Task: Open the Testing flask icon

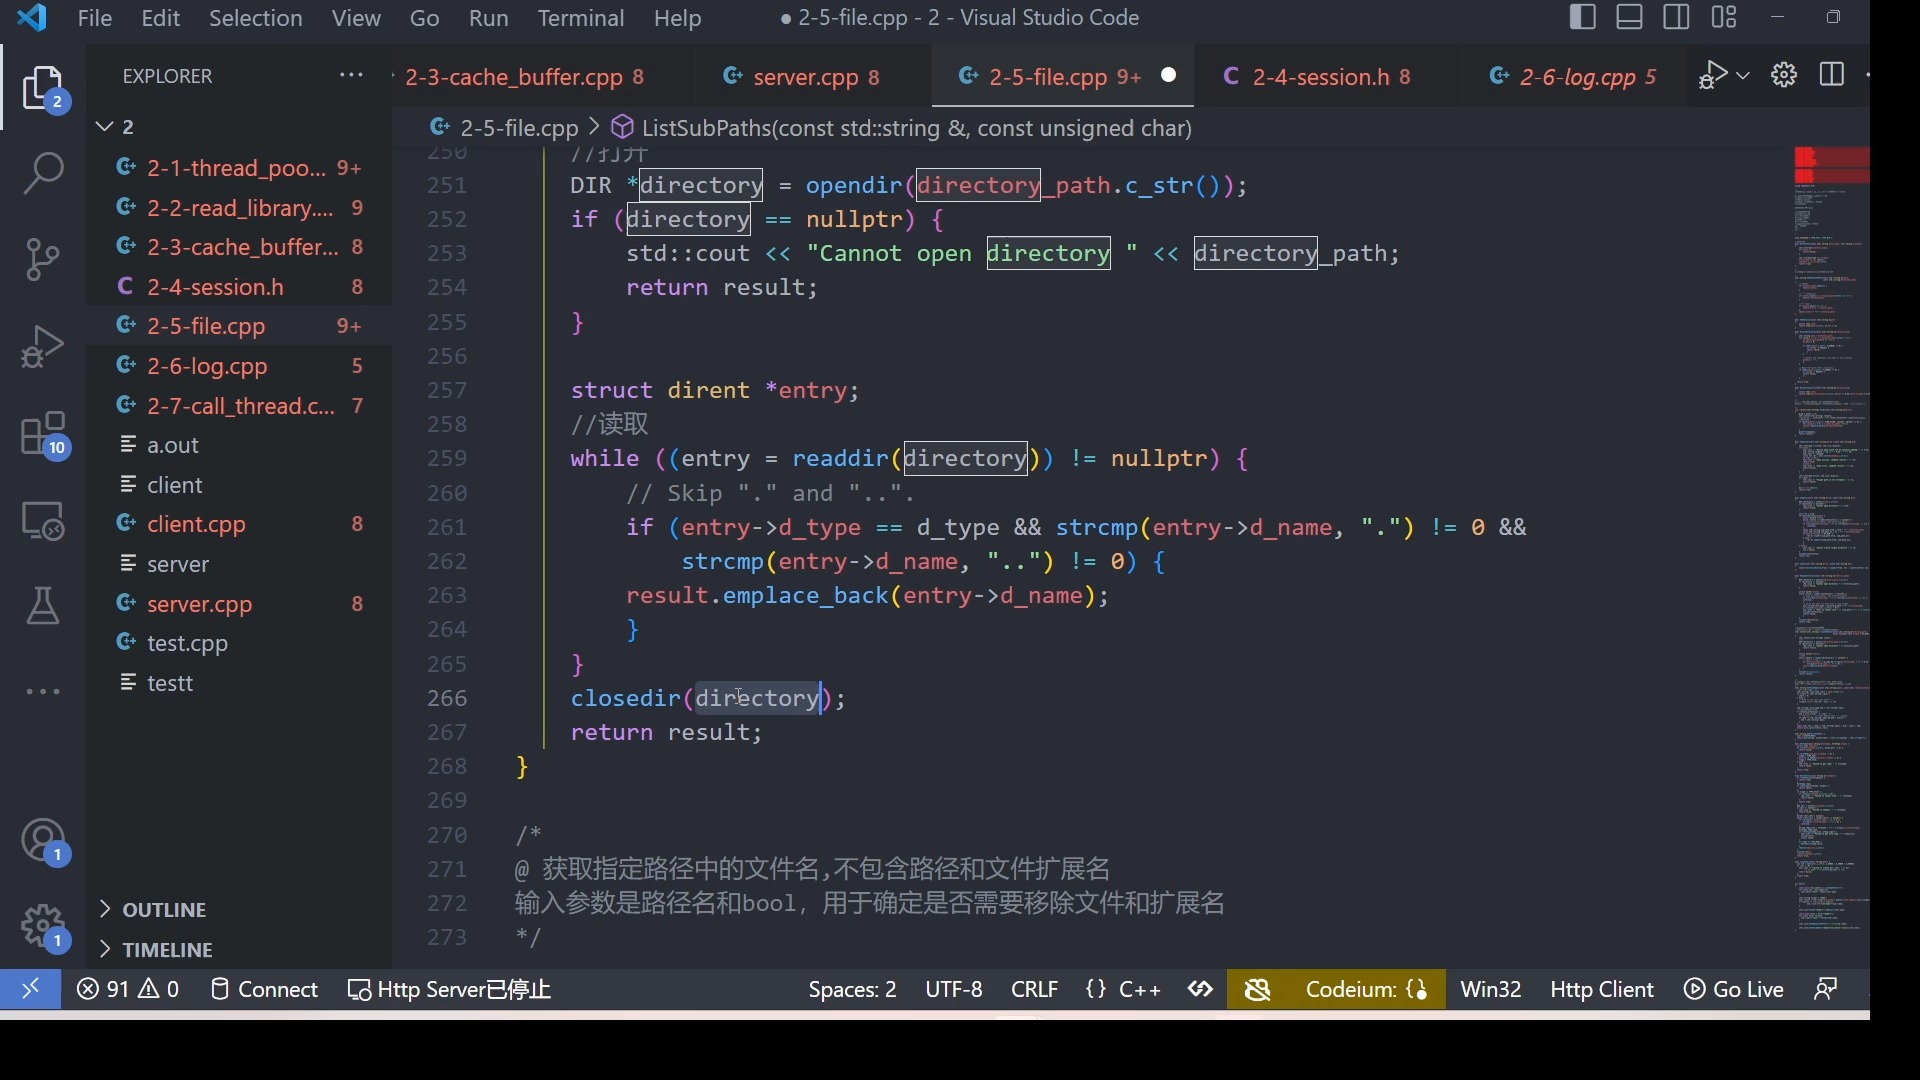Action: [x=44, y=607]
